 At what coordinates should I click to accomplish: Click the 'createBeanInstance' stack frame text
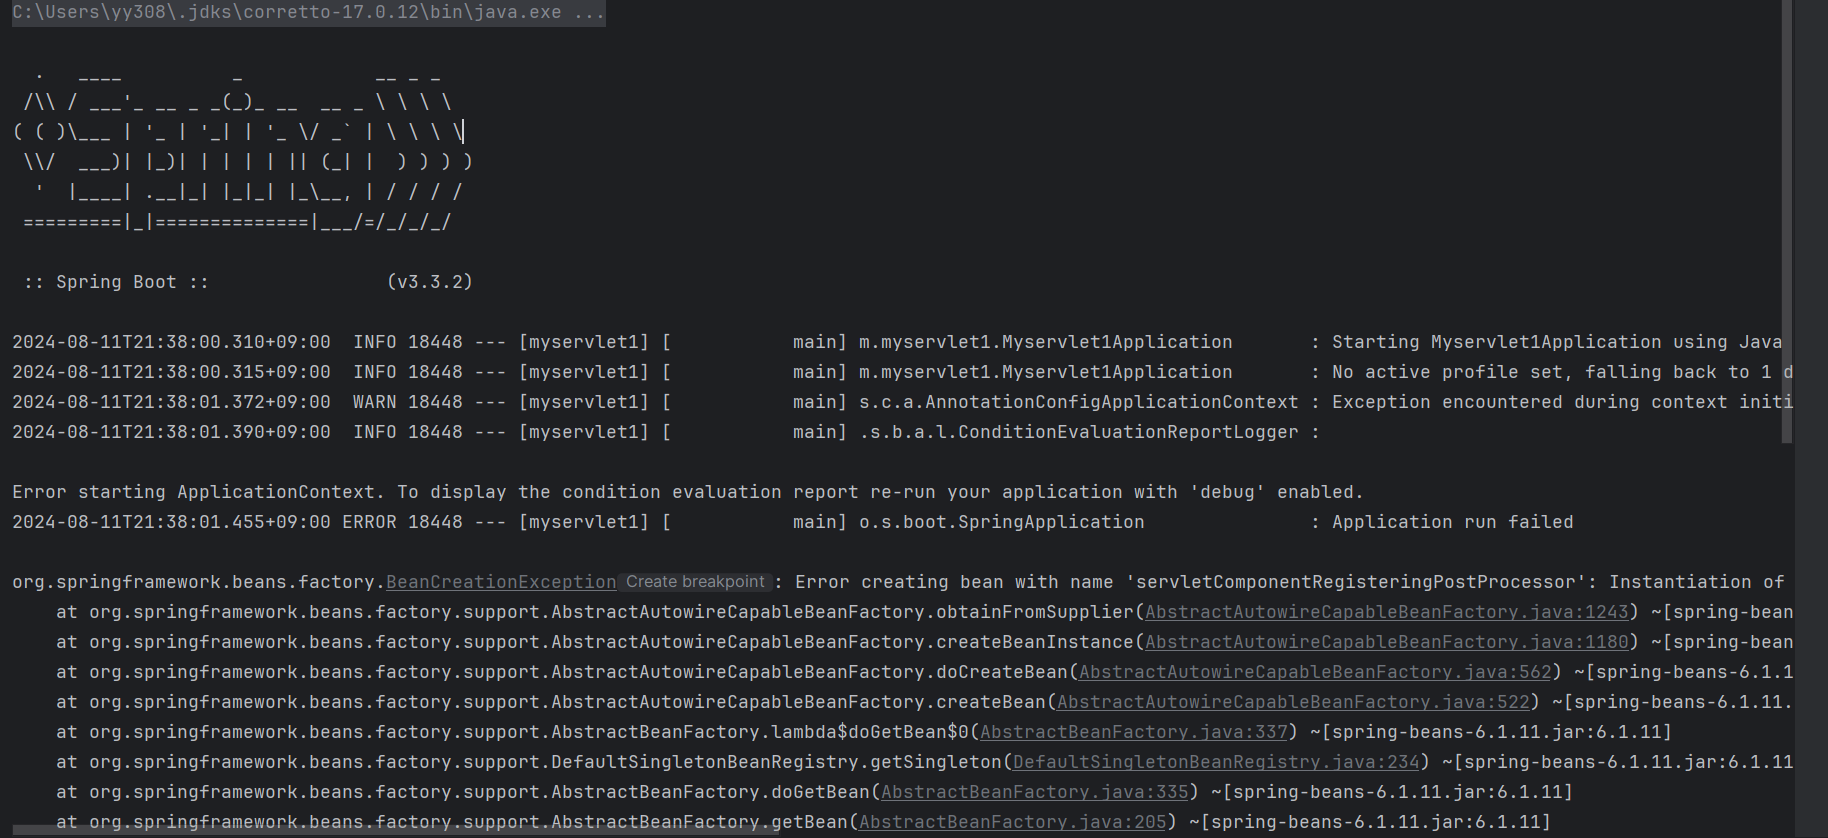click(1035, 642)
